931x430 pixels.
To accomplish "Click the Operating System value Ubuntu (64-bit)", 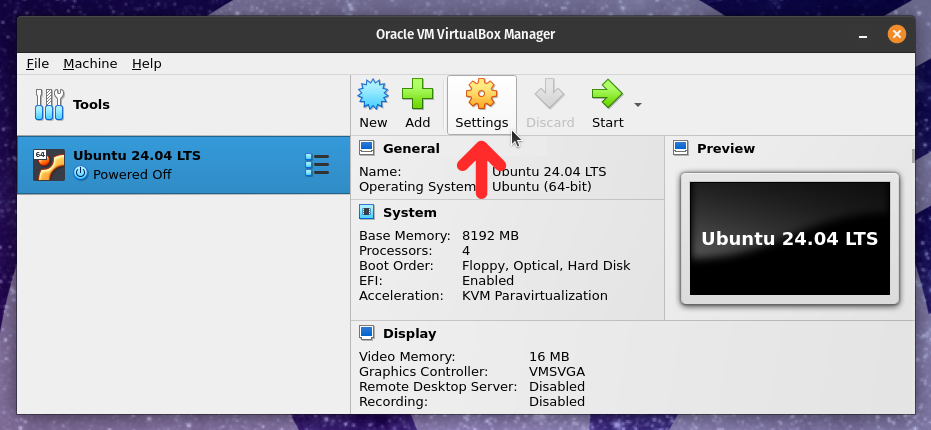I will 542,186.
